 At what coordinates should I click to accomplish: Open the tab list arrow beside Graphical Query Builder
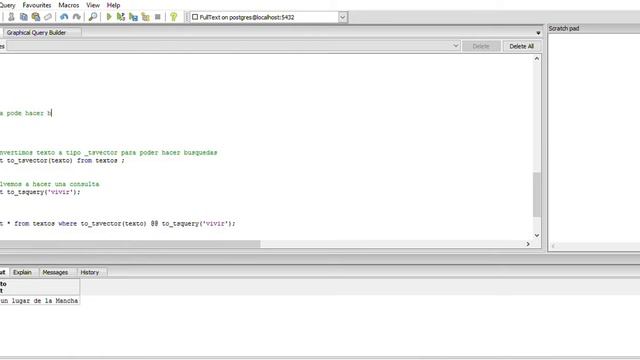pos(538,33)
